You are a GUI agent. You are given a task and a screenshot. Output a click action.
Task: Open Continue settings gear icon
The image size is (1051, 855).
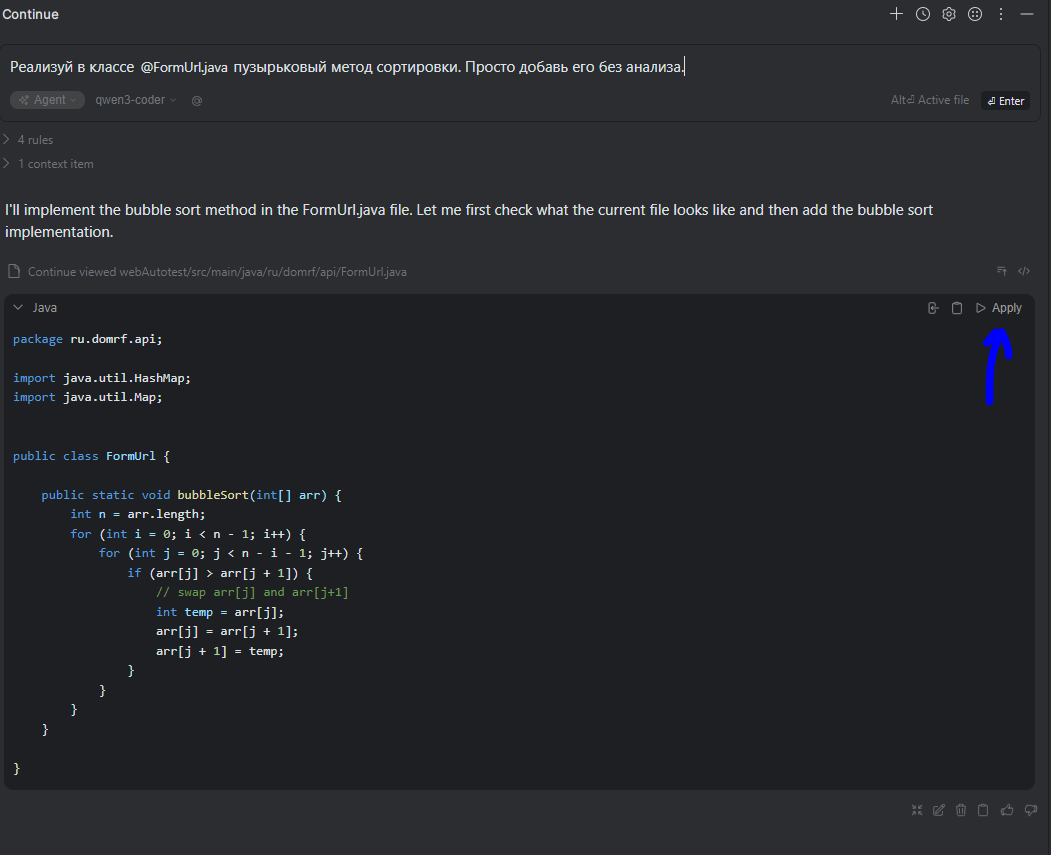(949, 14)
